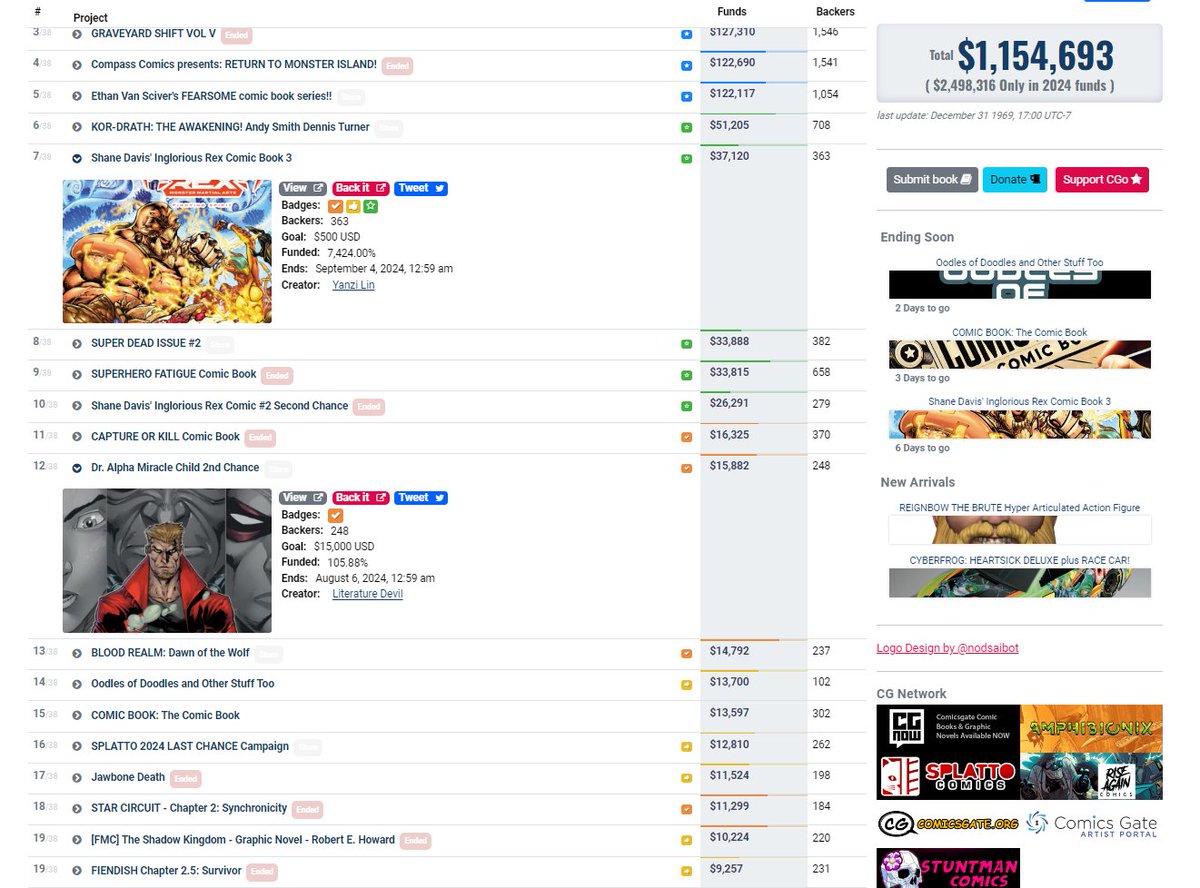Image resolution: width=1200 pixels, height=888 pixels.
Task: Open Ethan Van Sciver's FEARSOME comic title link
Action: point(211,96)
